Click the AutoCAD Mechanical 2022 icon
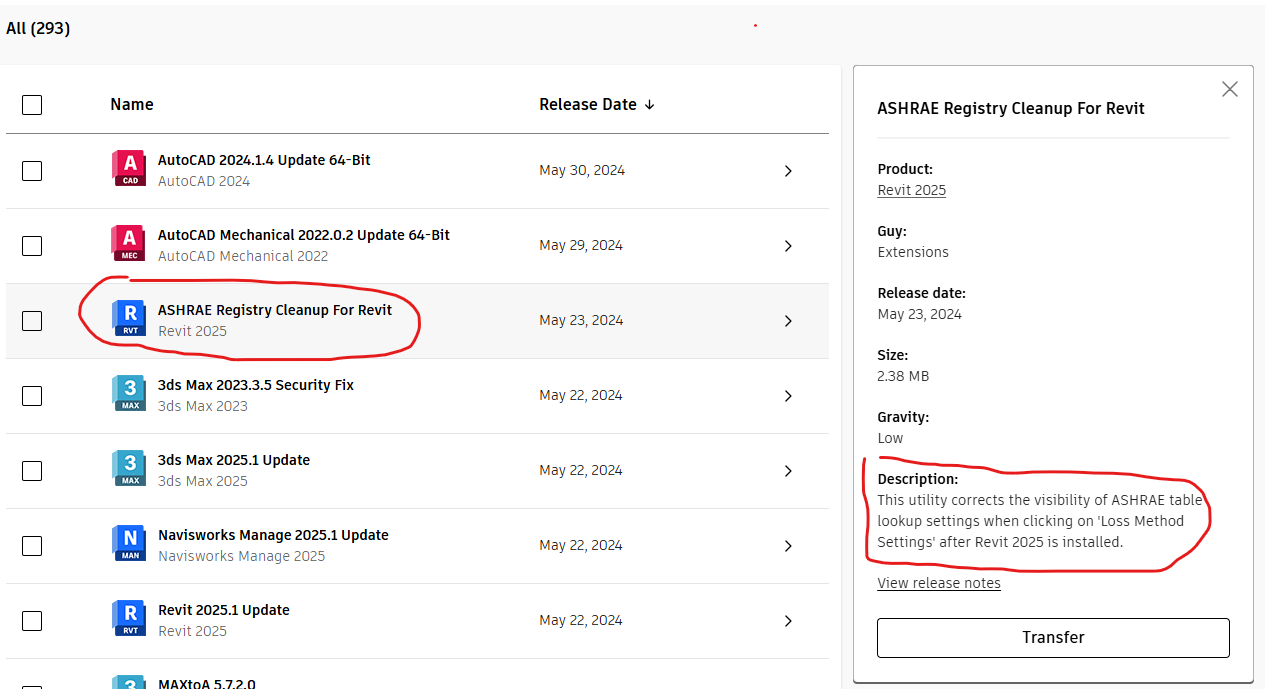Image resolution: width=1265 pixels, height=689 pixels. 128,245
